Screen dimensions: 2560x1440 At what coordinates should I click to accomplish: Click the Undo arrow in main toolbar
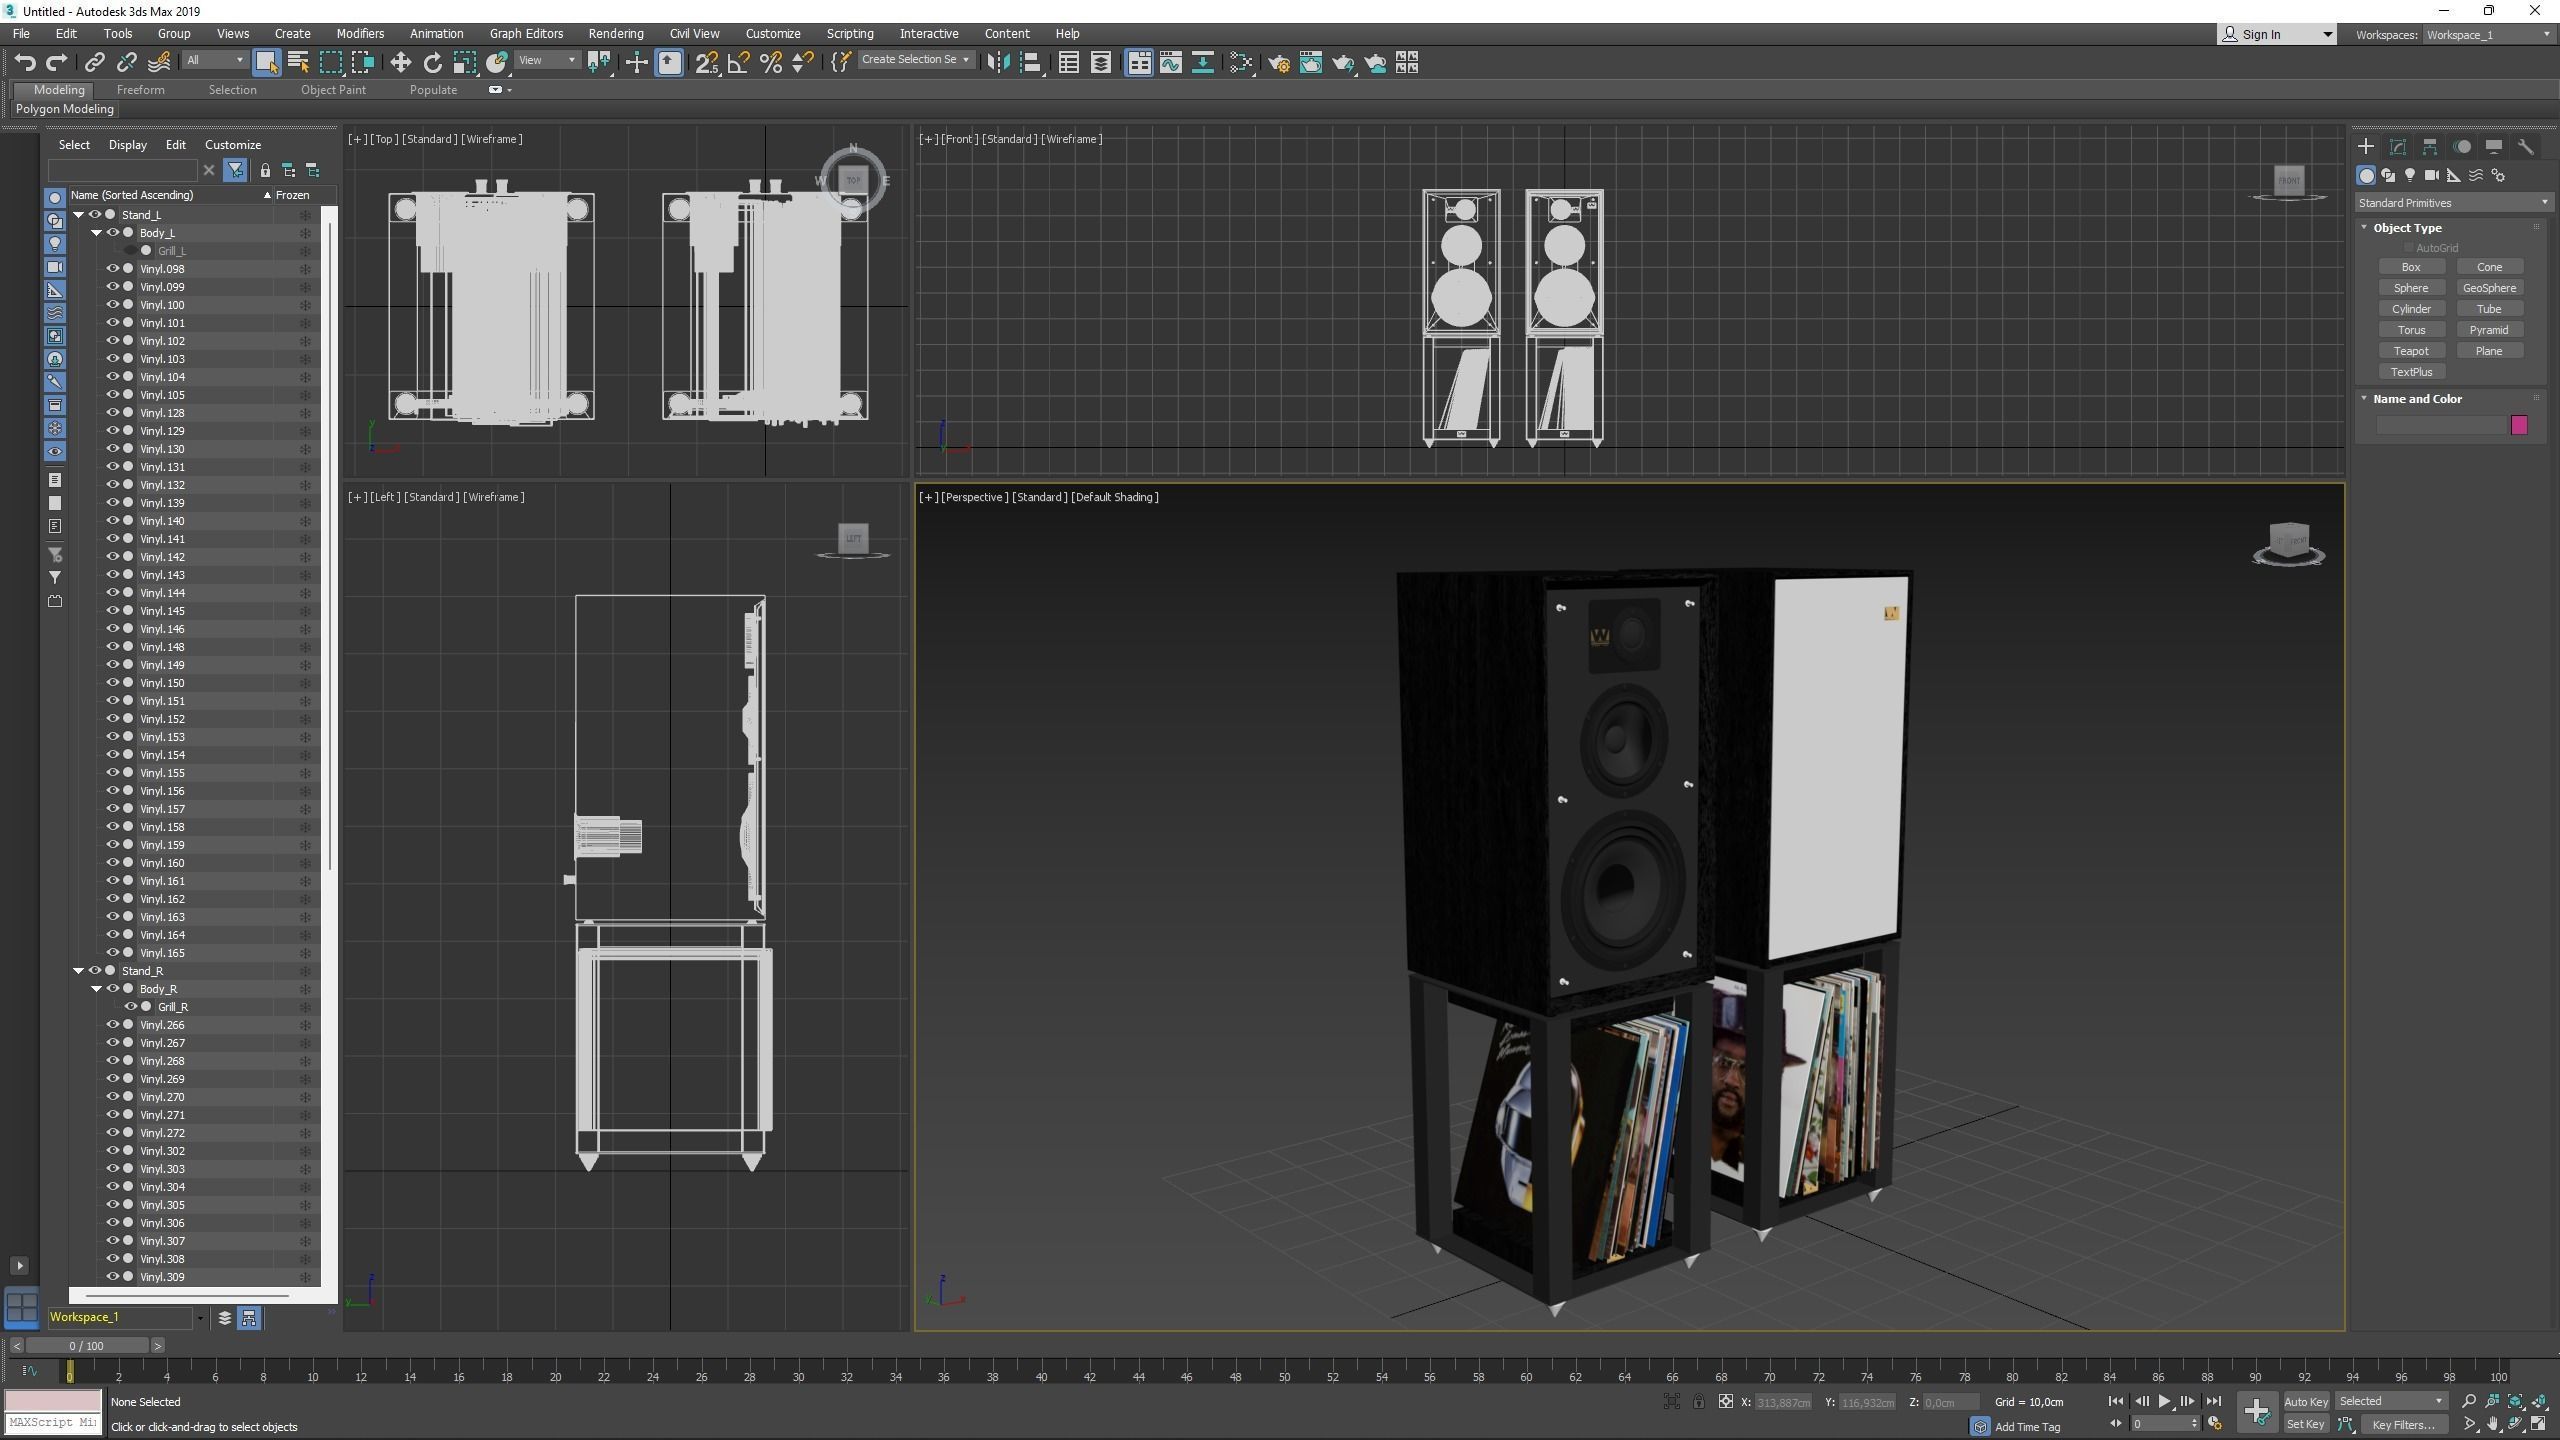[24, 63]
